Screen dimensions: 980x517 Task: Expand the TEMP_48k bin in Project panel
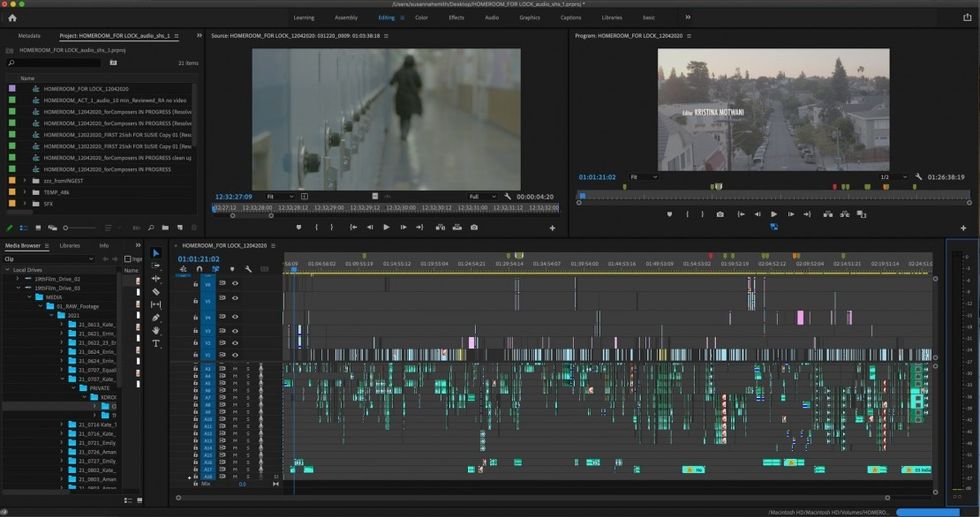(x=25, y=192)
